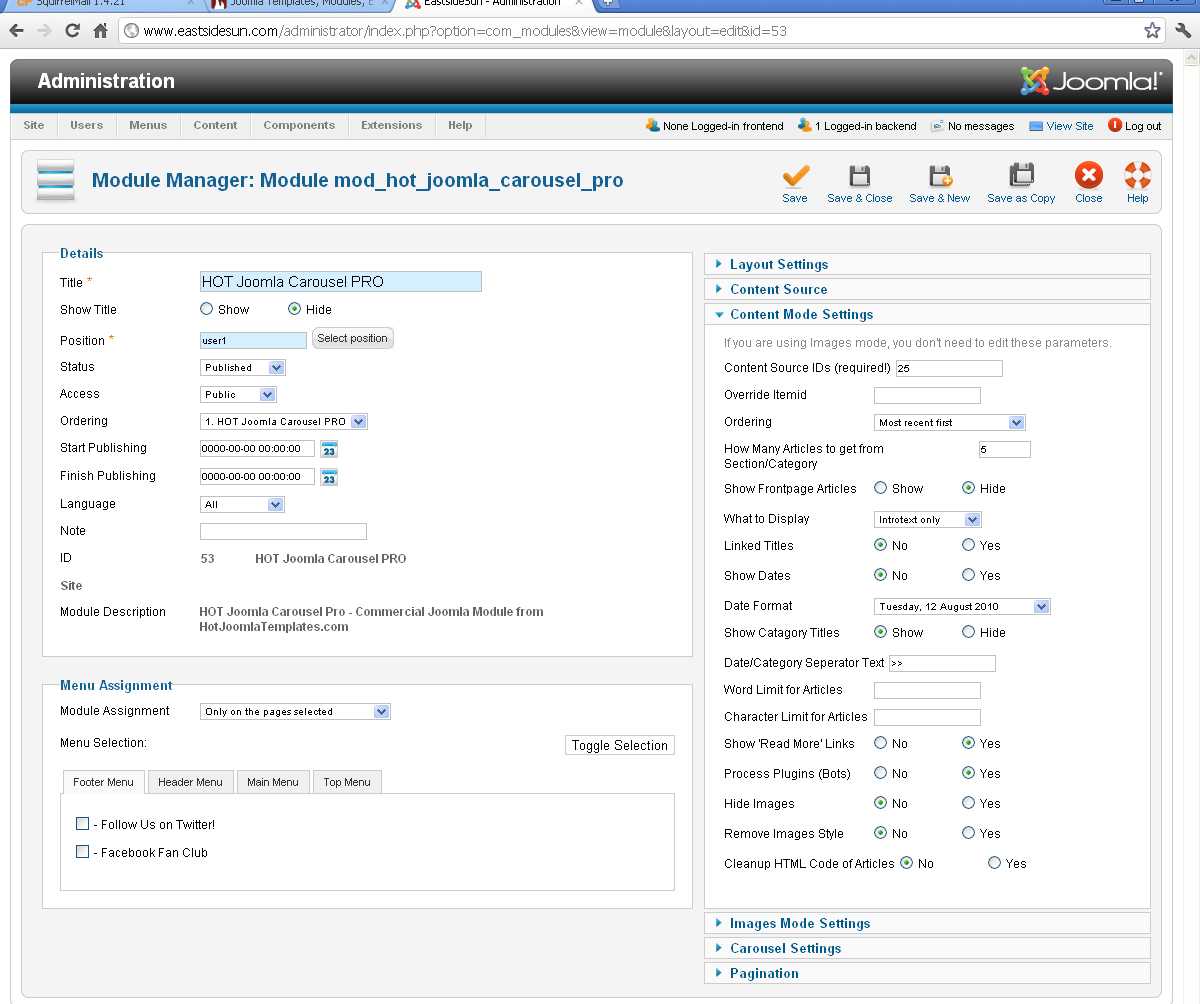The width and height of the screenshot is (1200, 1004).
Task: Set Show 'Read More' Links to No
Action: coord(881,743)
